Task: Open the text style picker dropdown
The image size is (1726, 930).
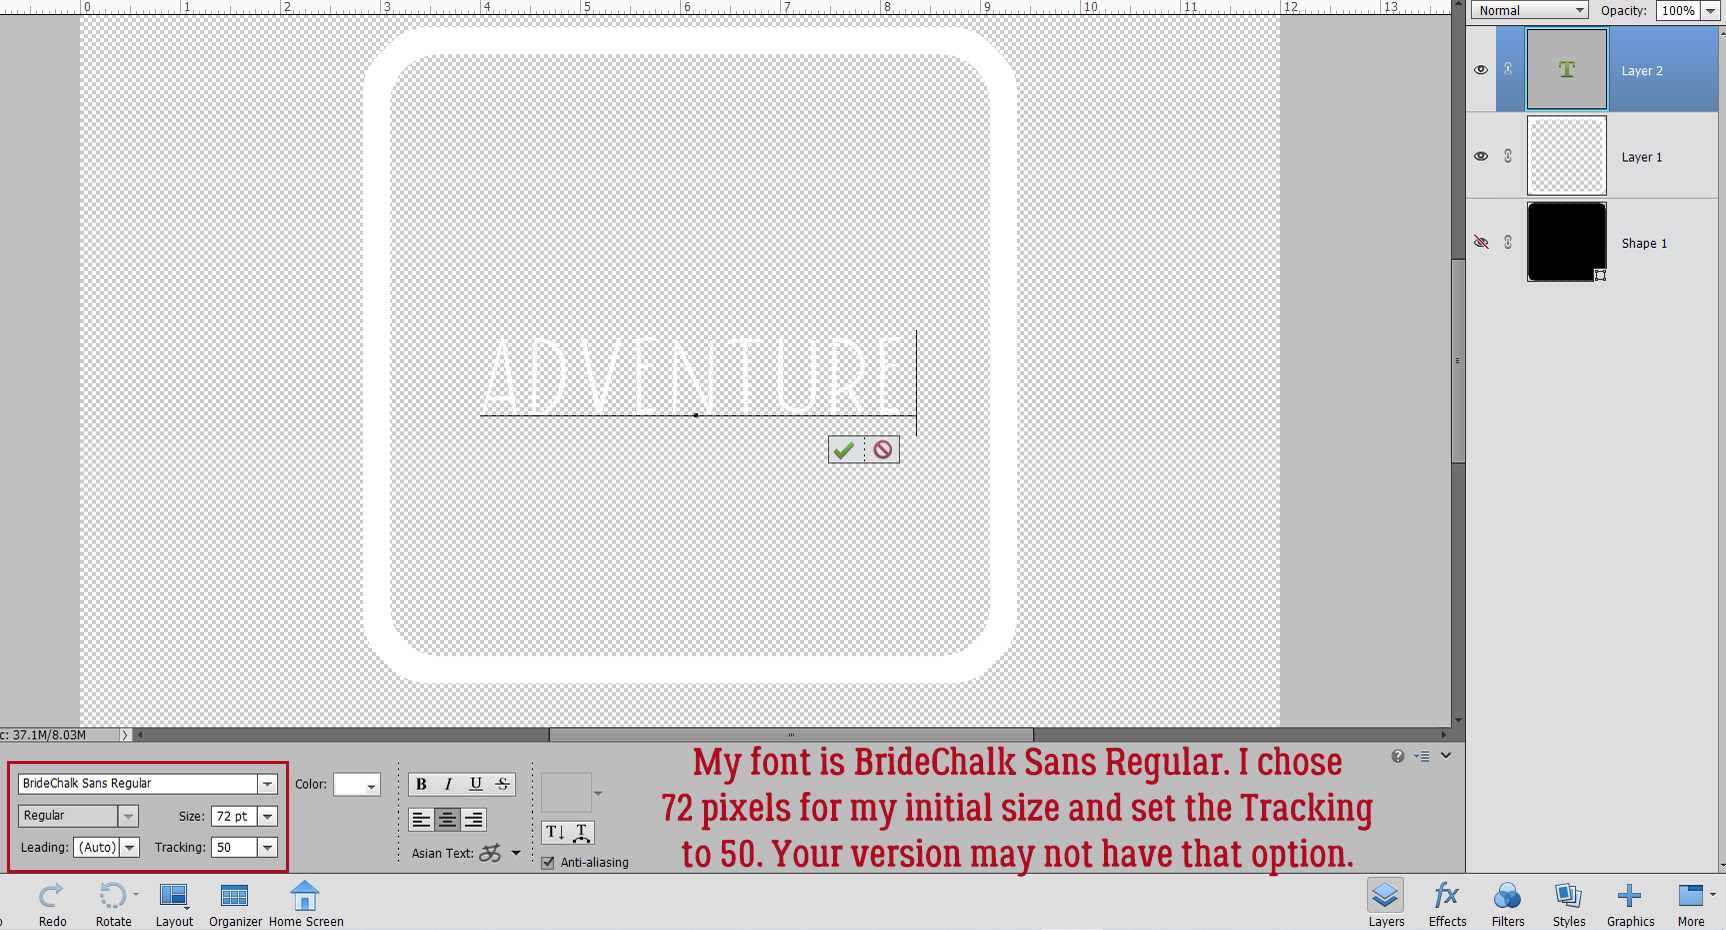Action: pos(598,793)
